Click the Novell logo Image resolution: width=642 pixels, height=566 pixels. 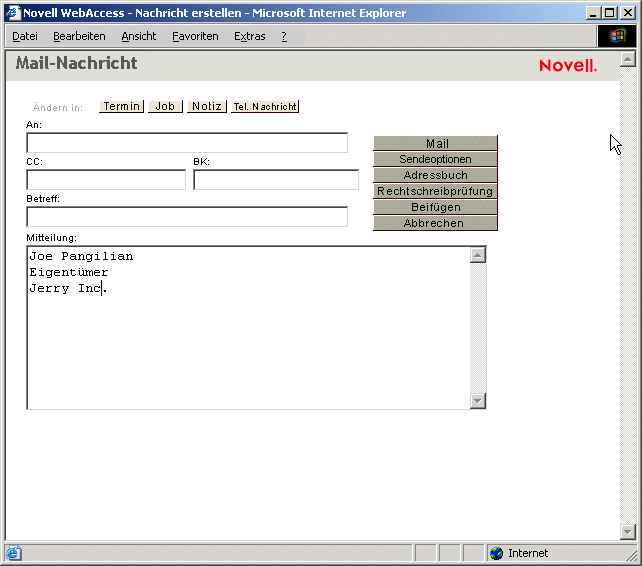(568, 66)
